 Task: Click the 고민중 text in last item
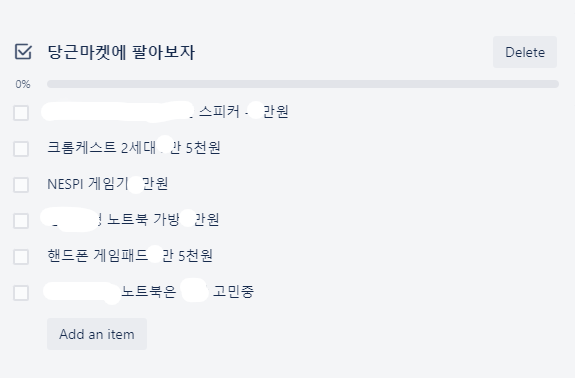tap(234, 291)
